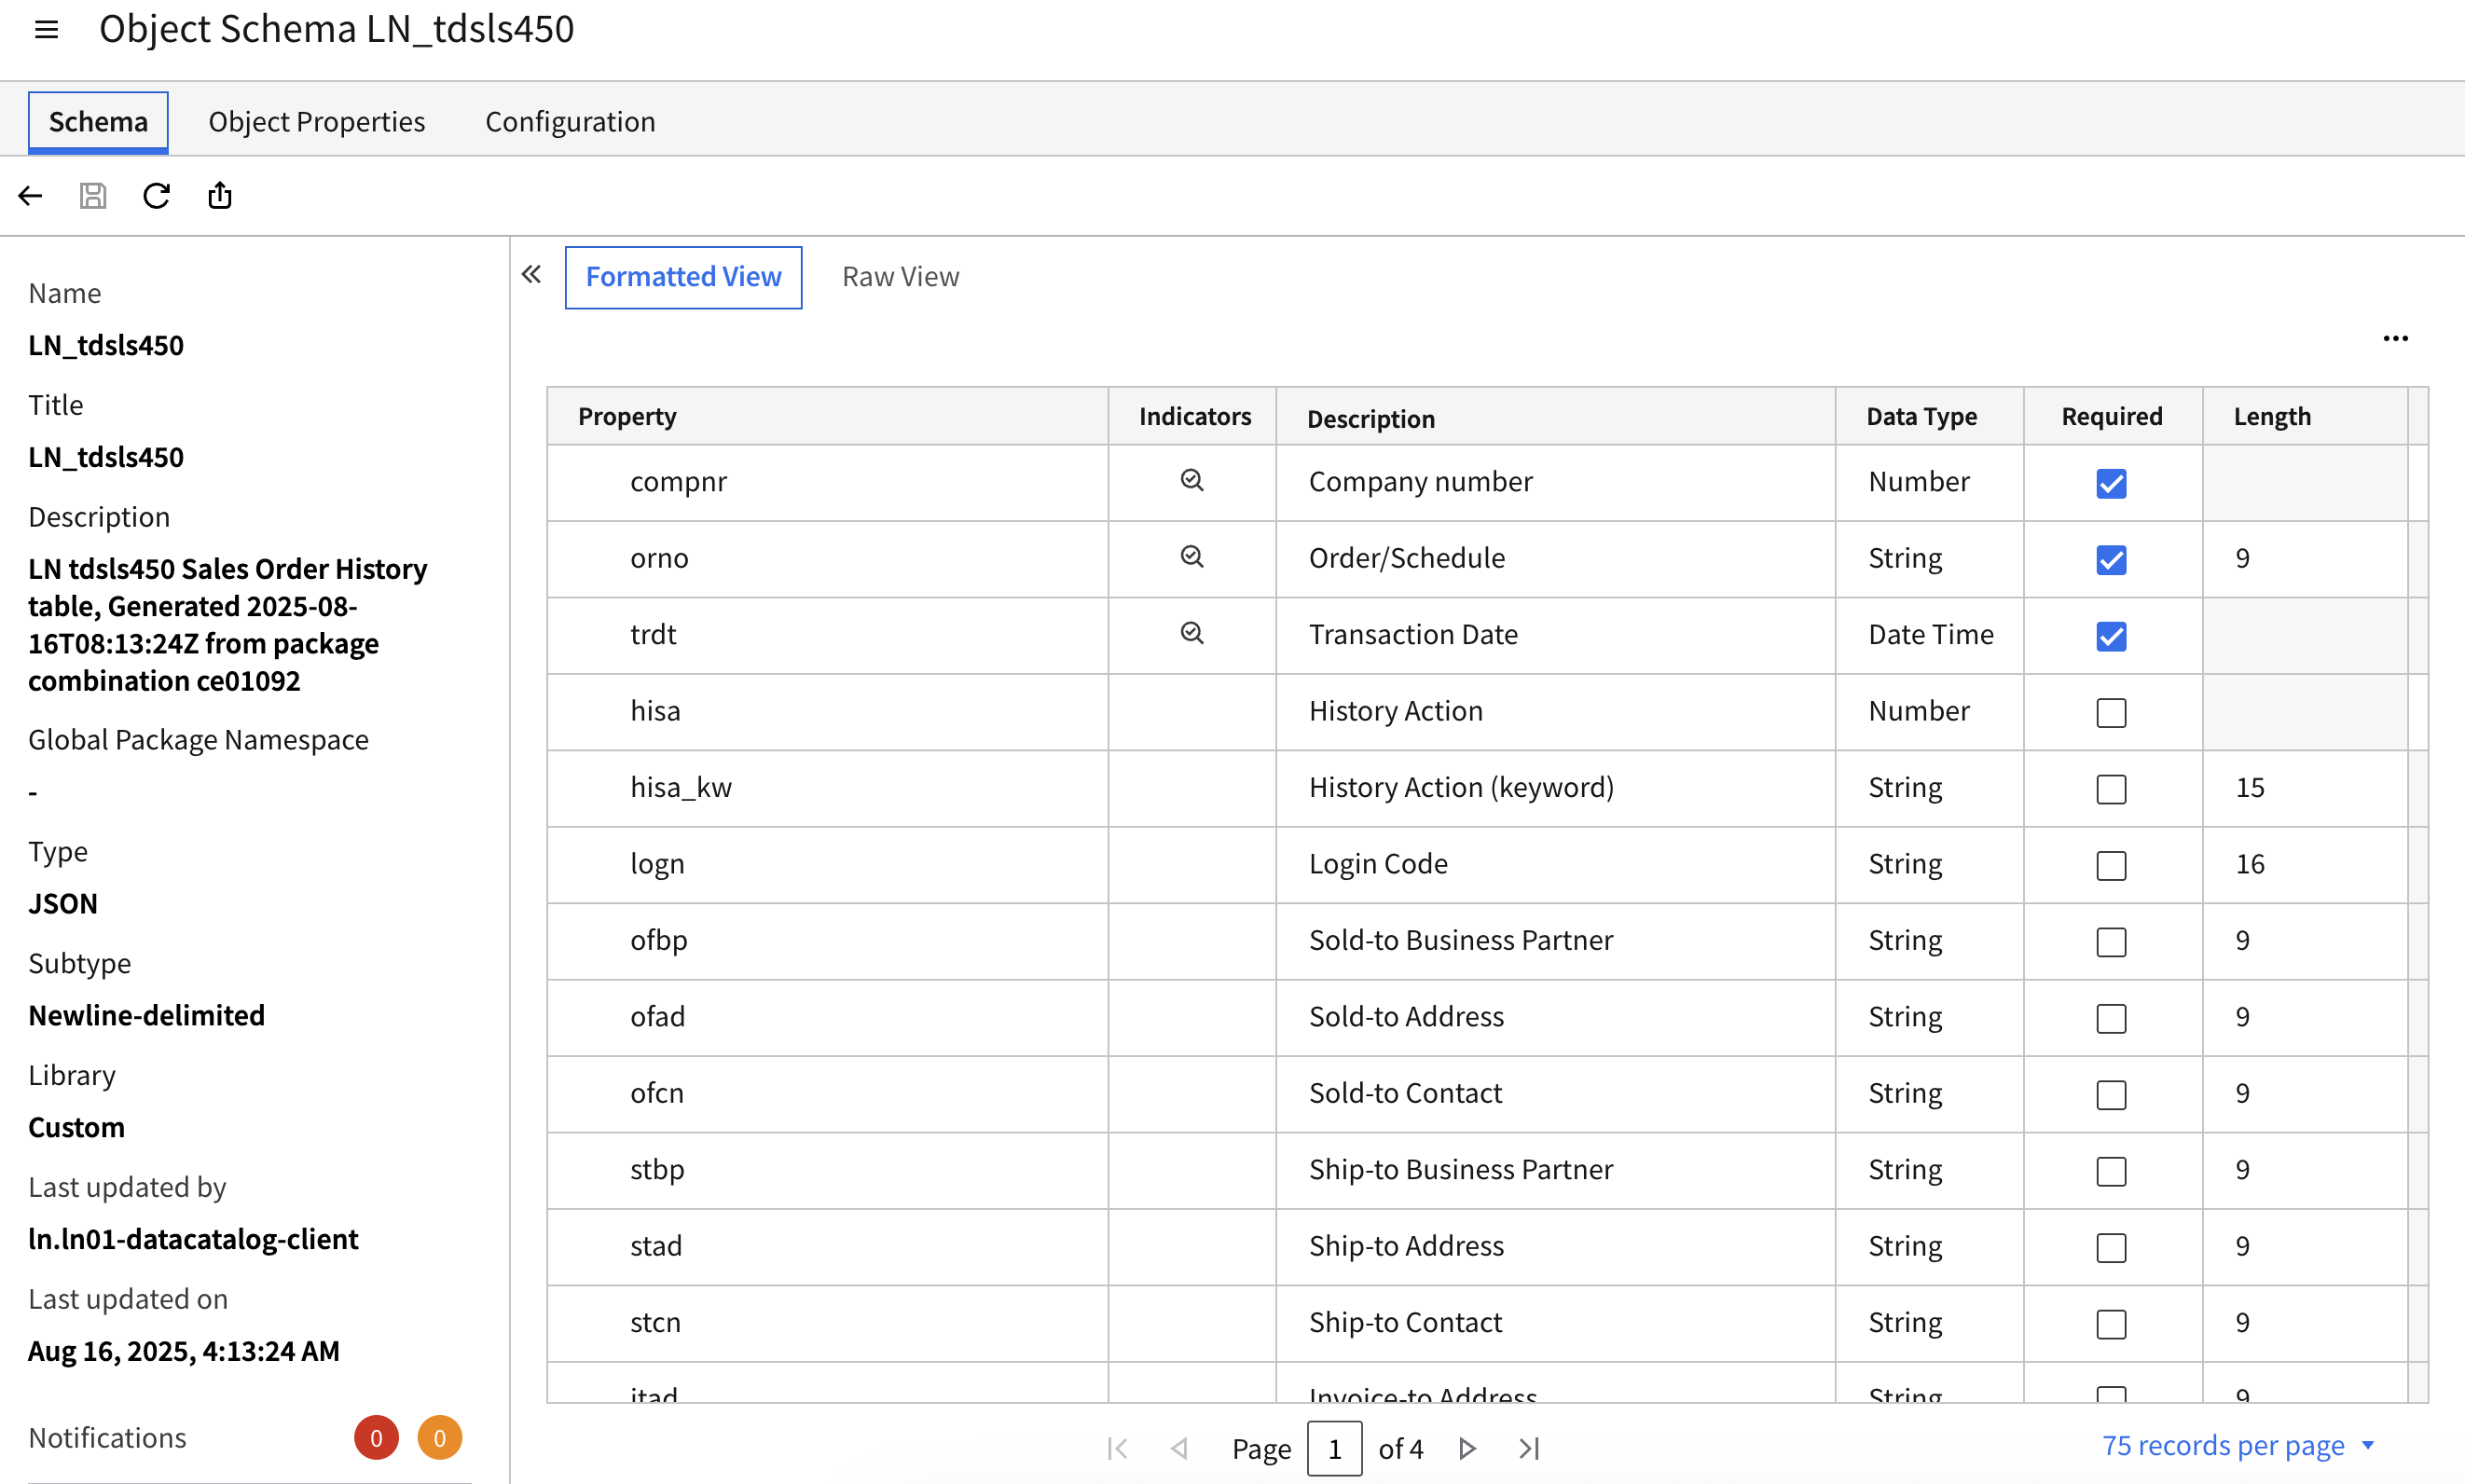The width and height of the screenshot is (2465, 1484).
Task: Click the save disk icon
Action: [93, 196]
